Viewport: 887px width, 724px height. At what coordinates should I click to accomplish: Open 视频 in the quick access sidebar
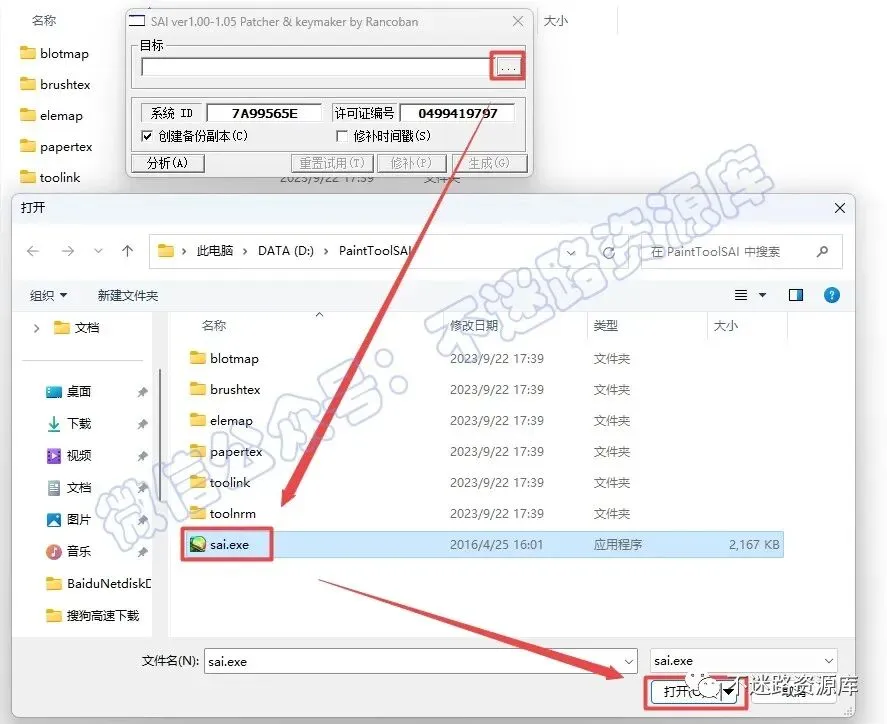pyautogui.click(x=68, y=455)
